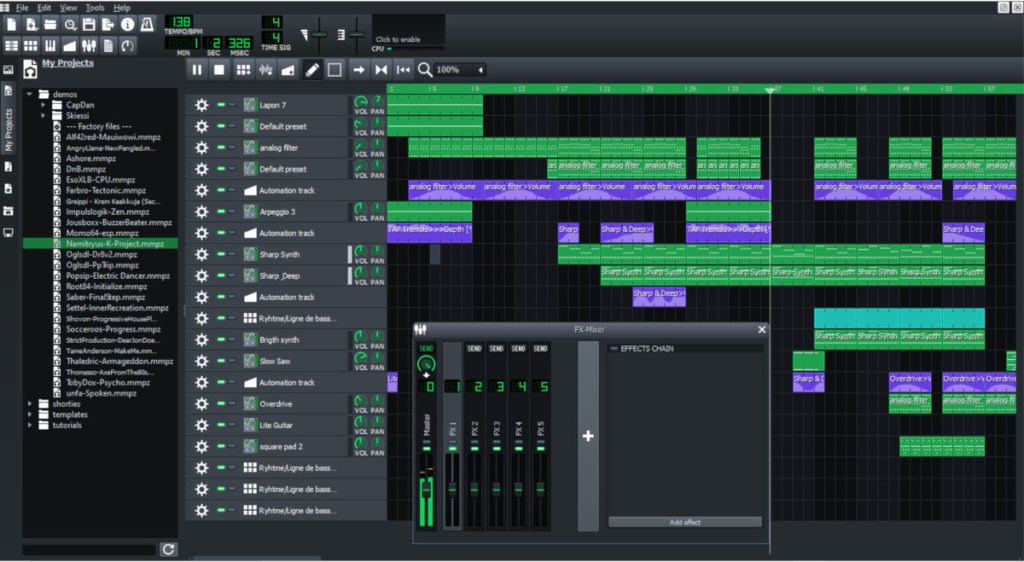This screenshot has width=1024, height=562.
Task: Show the Controller Rack icon
Action: 127,46
